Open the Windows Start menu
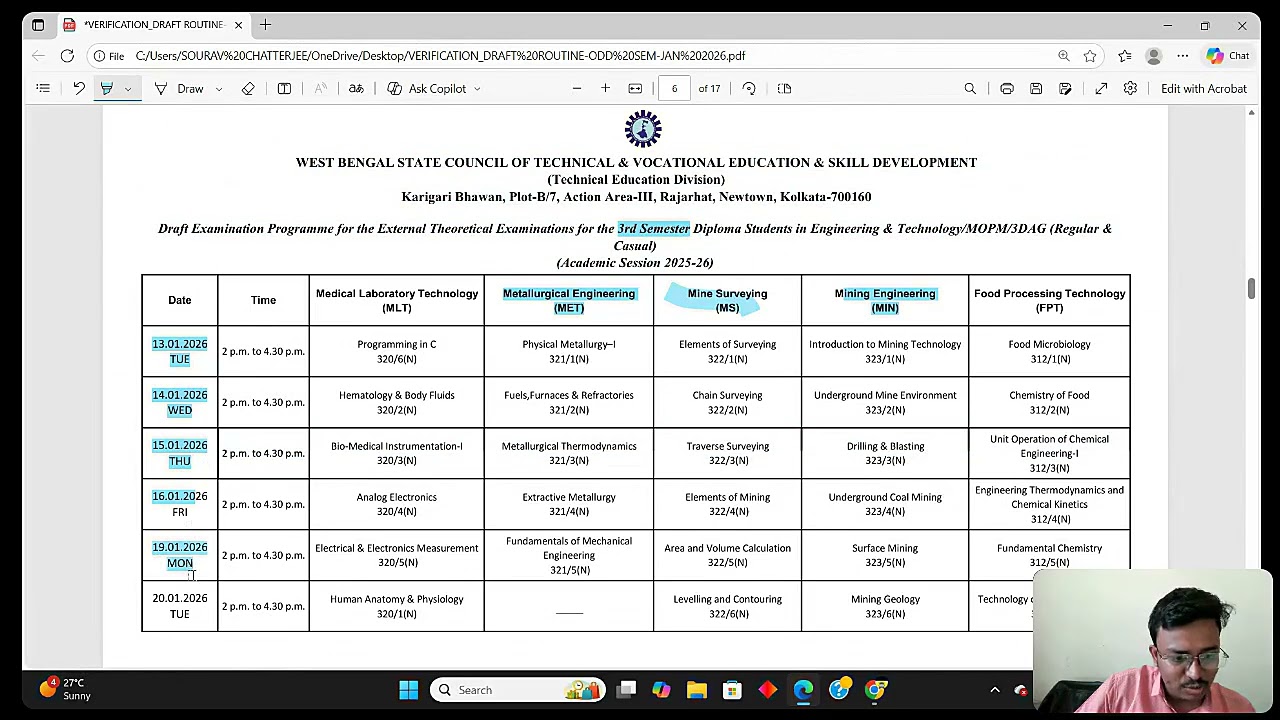Screen dimensions: 1280x720 [408, 690]
